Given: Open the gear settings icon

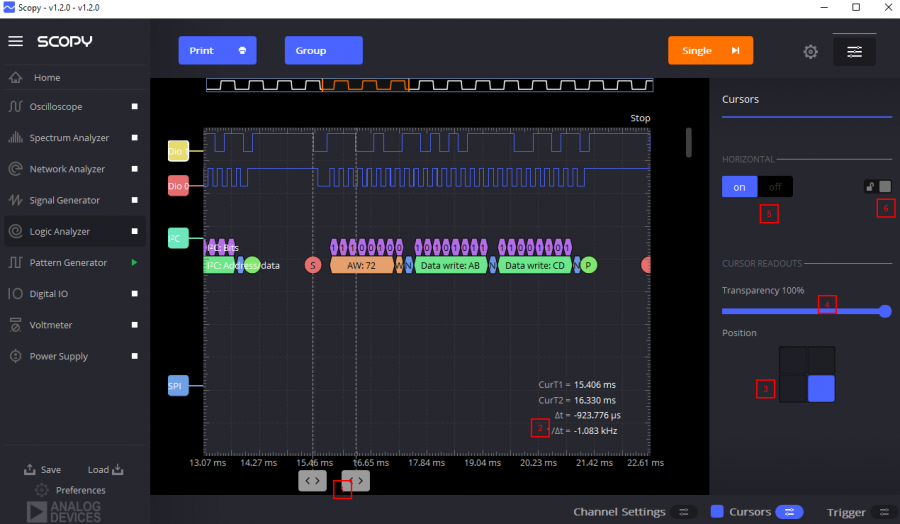Looking at the screenshot, I should (810, 52).
